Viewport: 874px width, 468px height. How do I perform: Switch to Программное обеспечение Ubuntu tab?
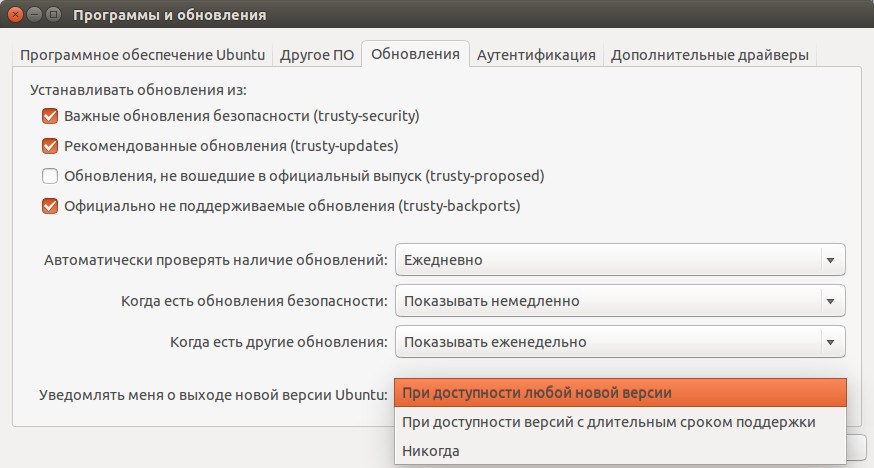[x=144, y=55]
